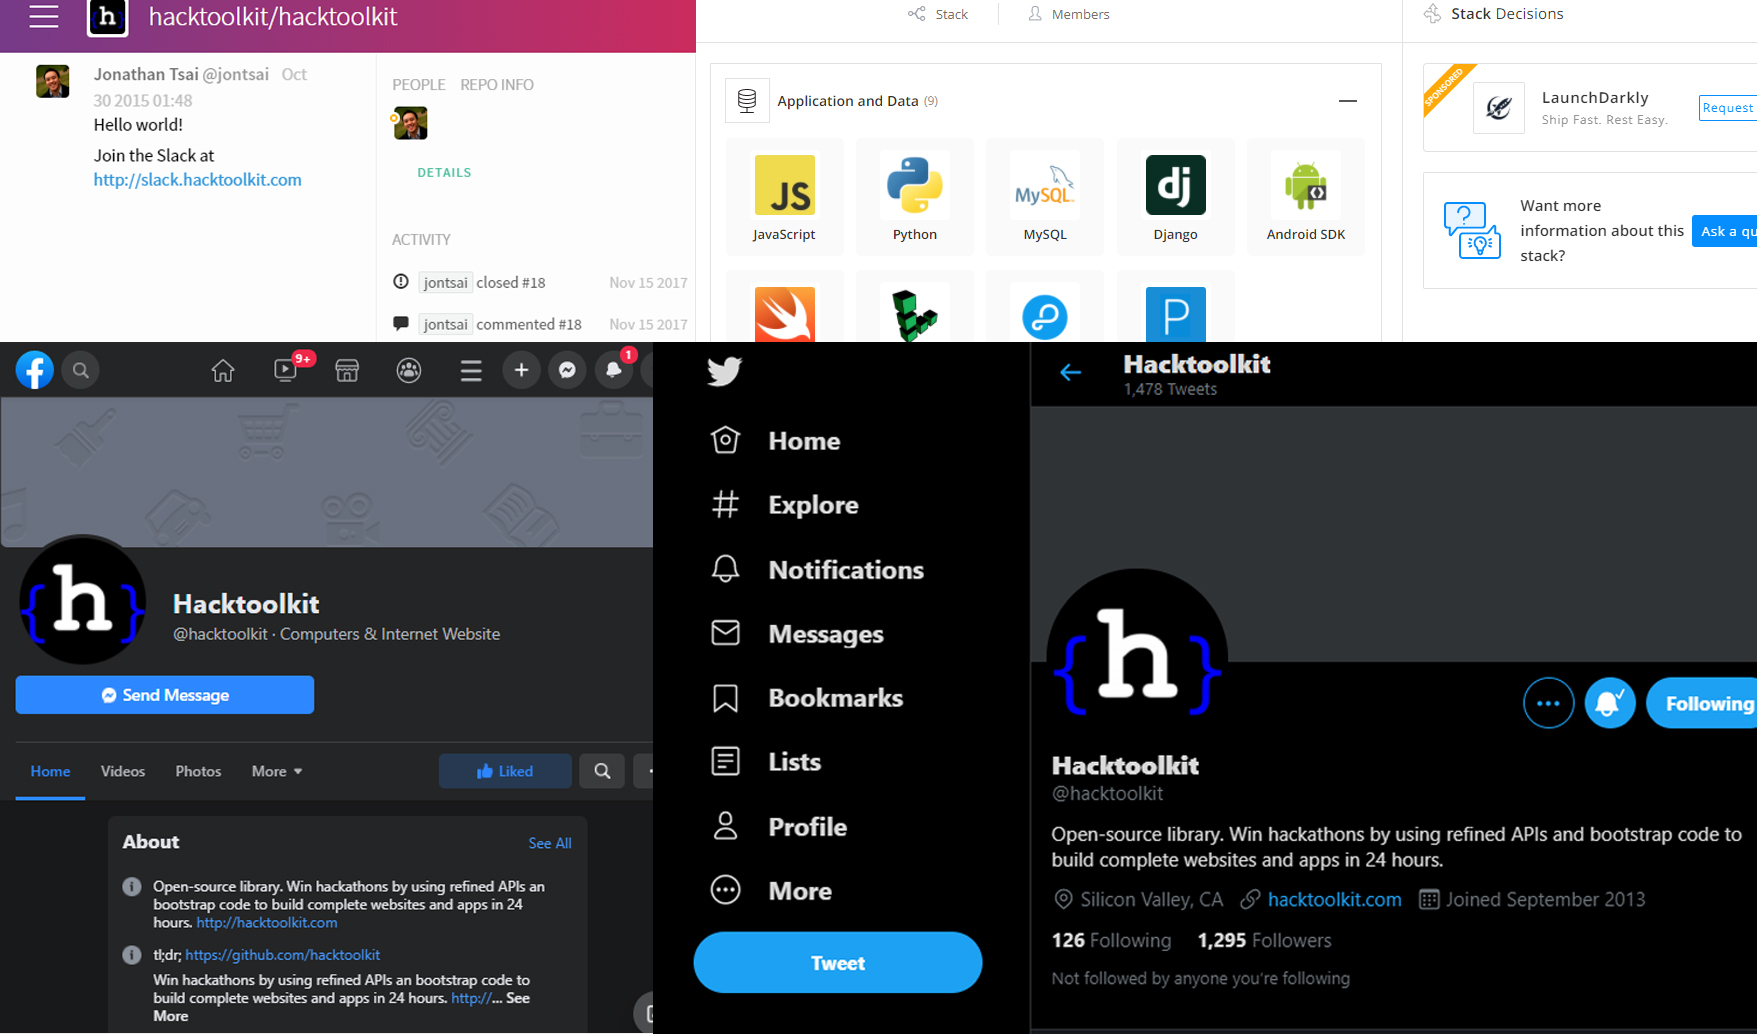Click the Facebook logo
1757x1034 pixels.
tap(34, 370)
